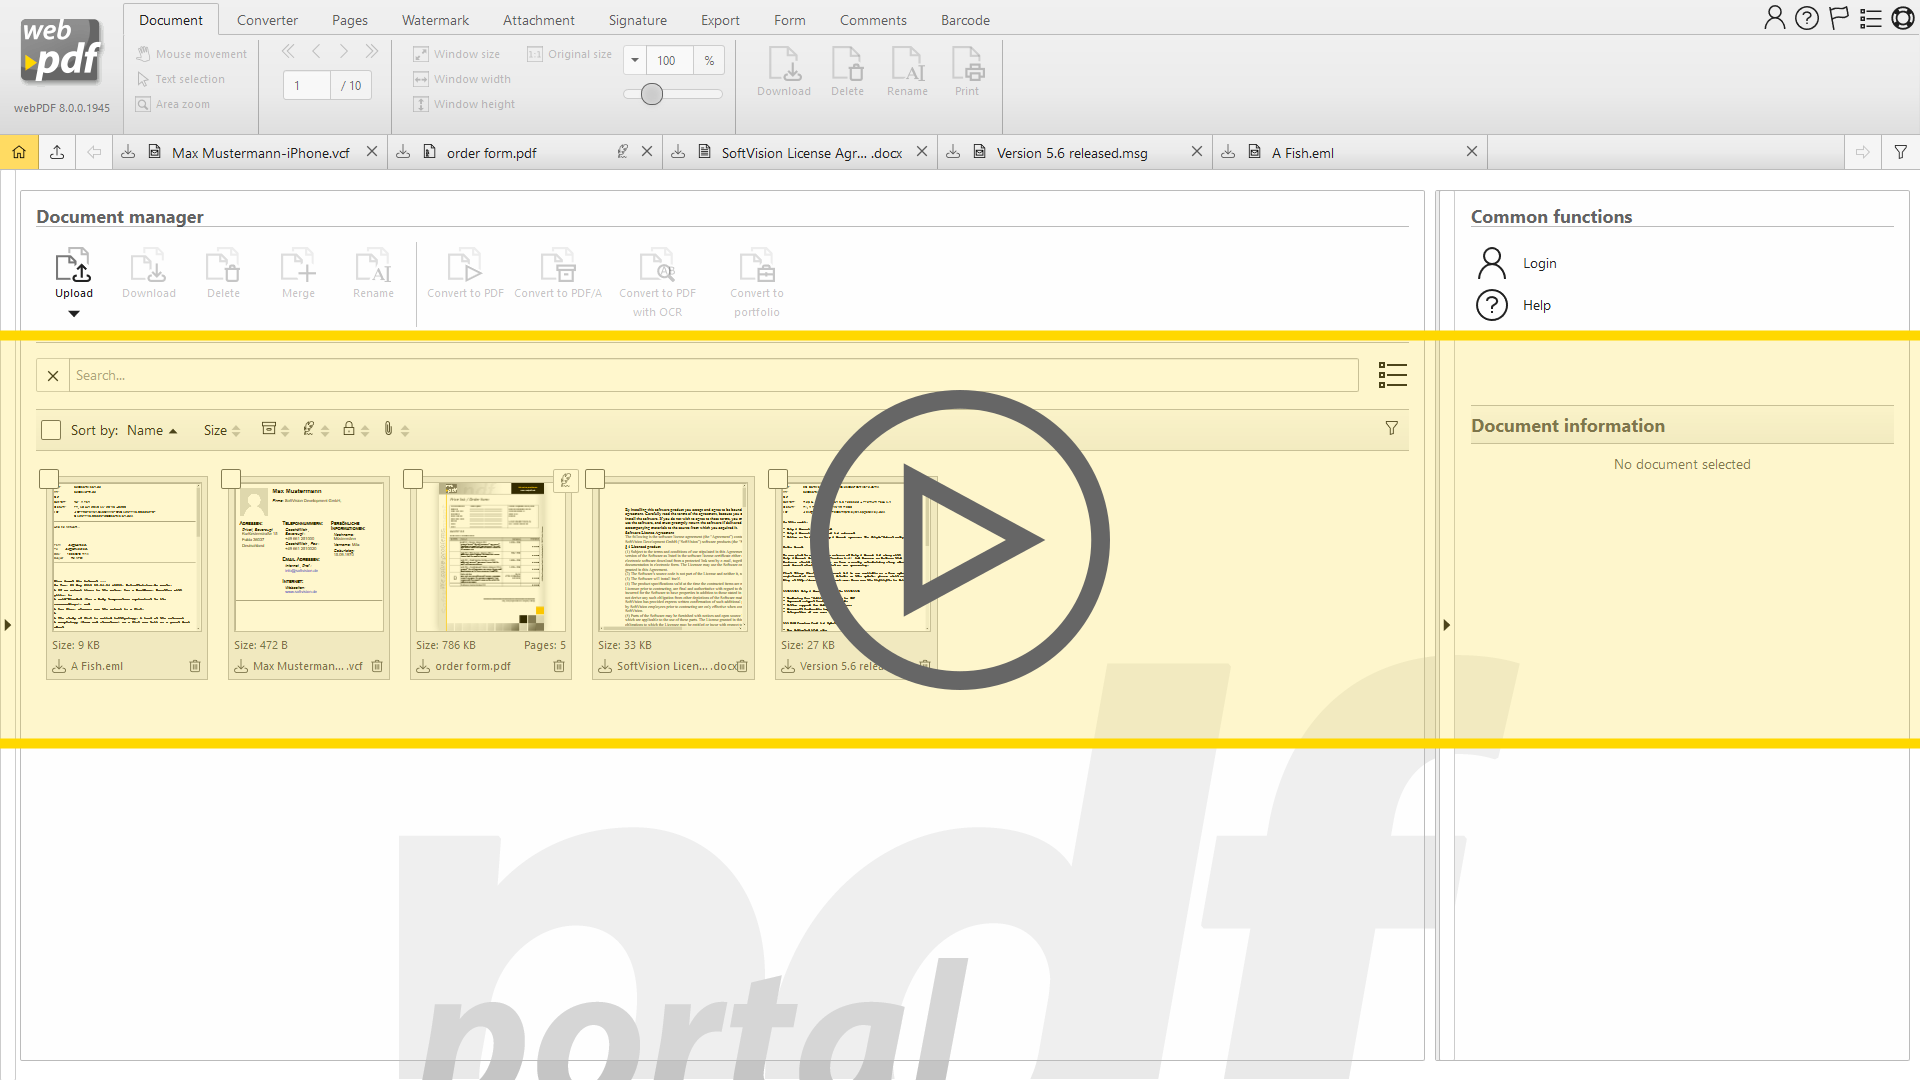Tick the order form.pdf selection checkbox
Viewport: 1920px width, 1080px height.
pos(413,478)
